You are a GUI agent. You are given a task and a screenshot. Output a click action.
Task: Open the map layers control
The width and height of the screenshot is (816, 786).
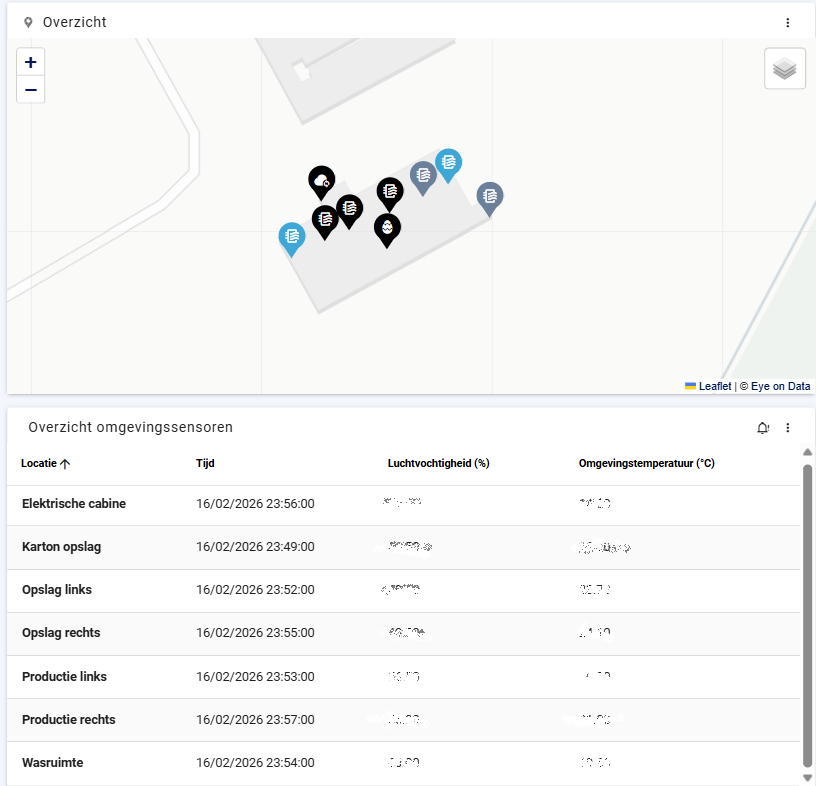[x=785, y=68]
